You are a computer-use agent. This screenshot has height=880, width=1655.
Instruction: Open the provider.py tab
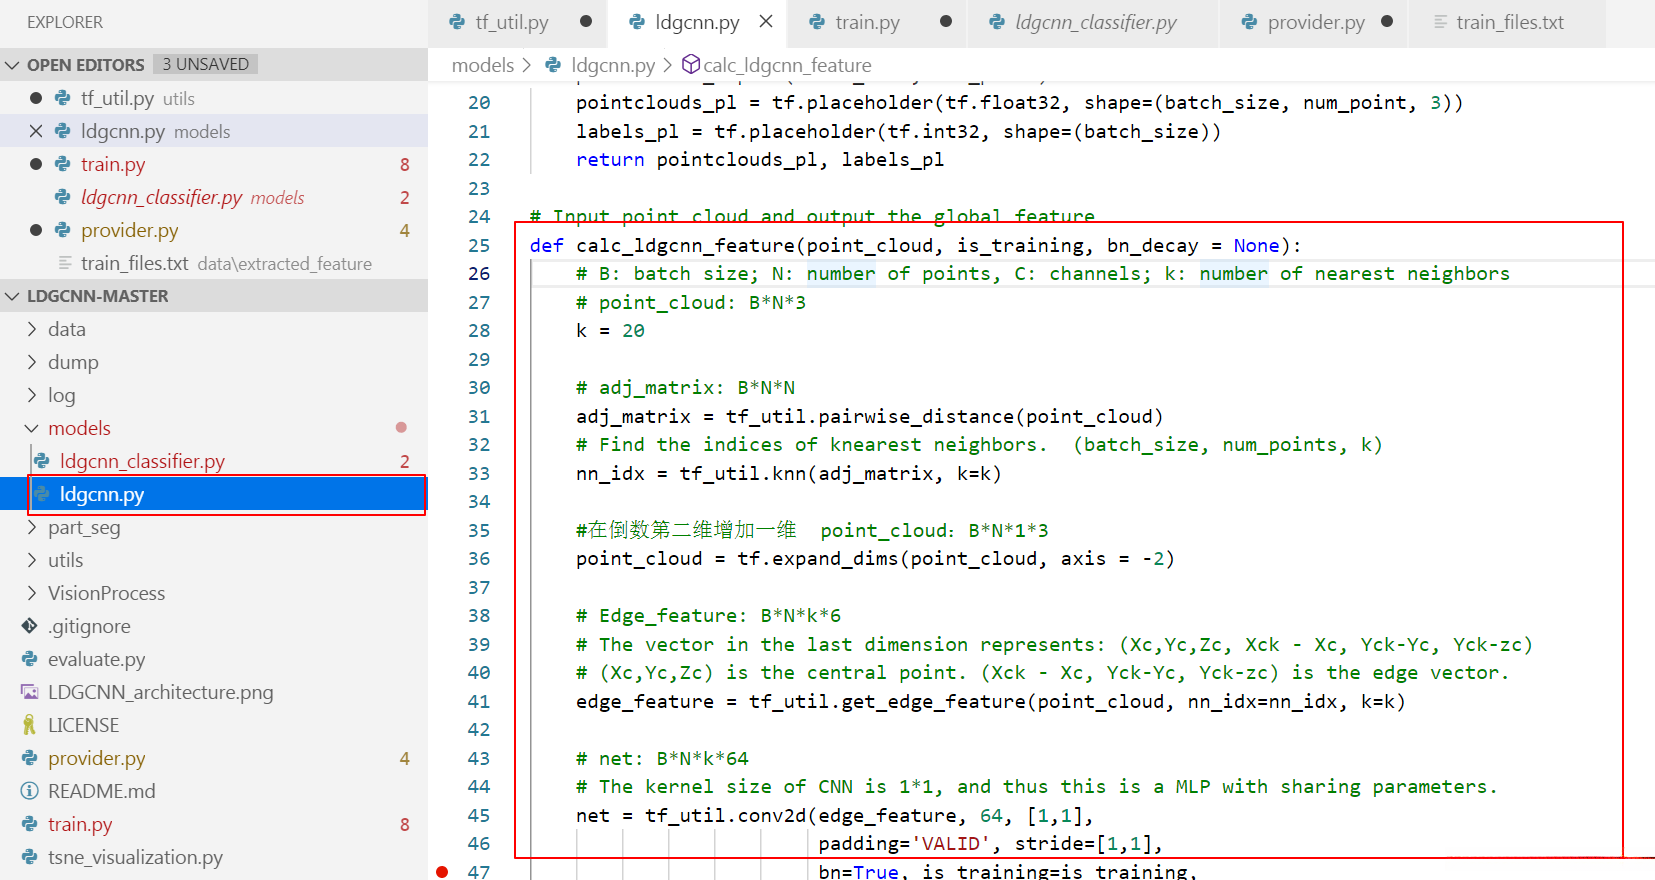coord(1315,22)
